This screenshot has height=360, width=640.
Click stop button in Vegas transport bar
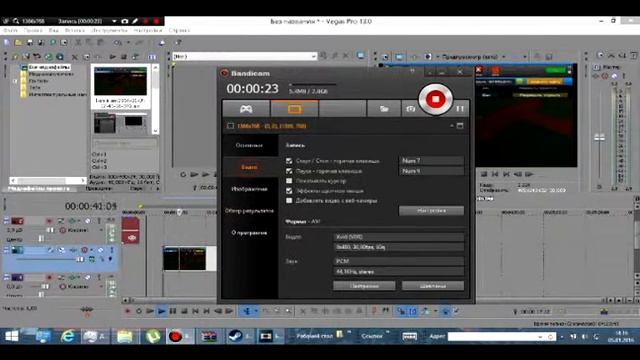pyautogui.click(x=184, y=311)
